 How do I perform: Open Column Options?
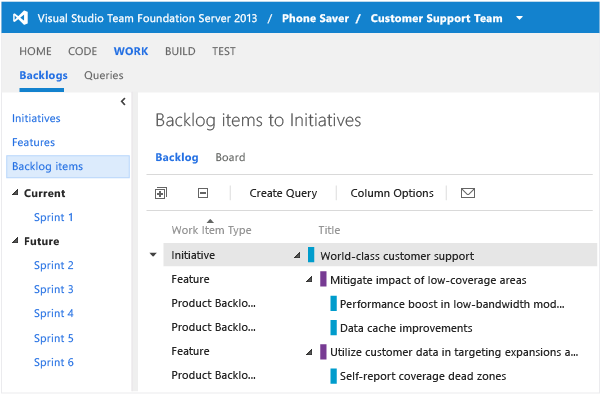tap(392, 193)
